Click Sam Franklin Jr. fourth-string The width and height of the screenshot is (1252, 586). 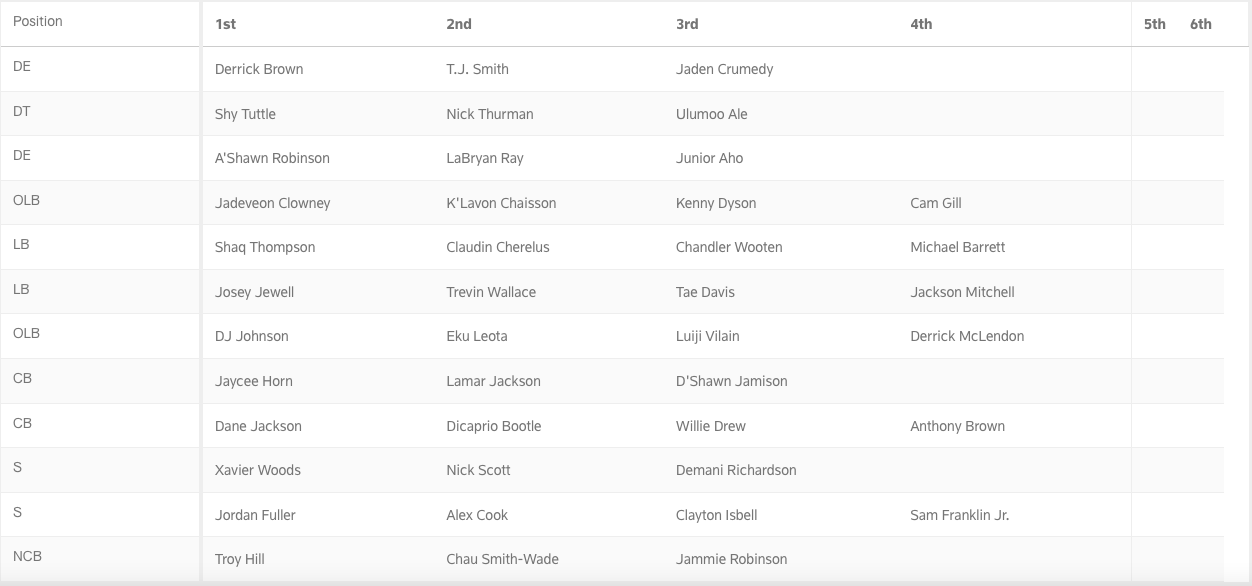click(959, 515)
